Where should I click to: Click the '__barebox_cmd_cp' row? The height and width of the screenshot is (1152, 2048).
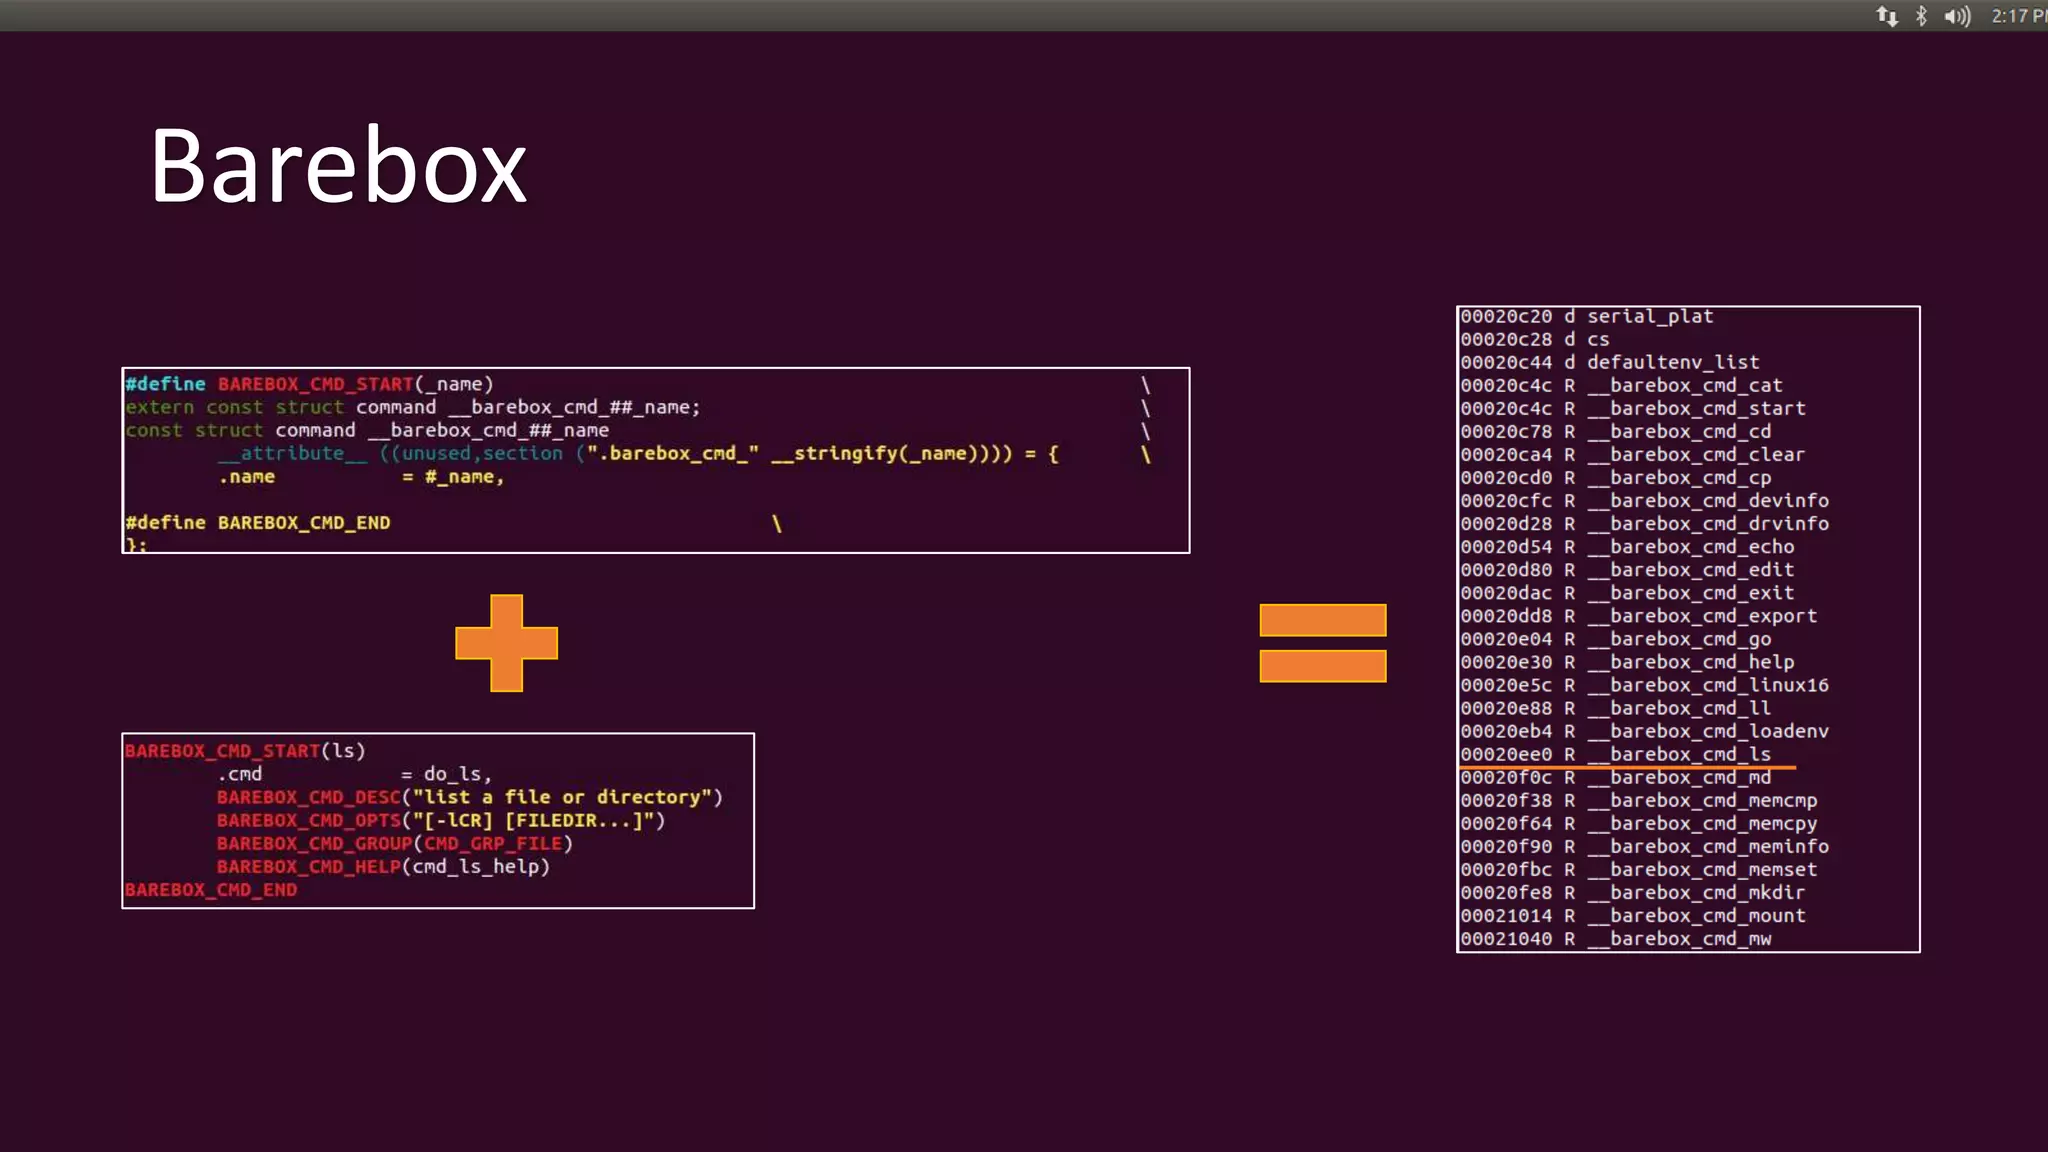pos(1616,477)
